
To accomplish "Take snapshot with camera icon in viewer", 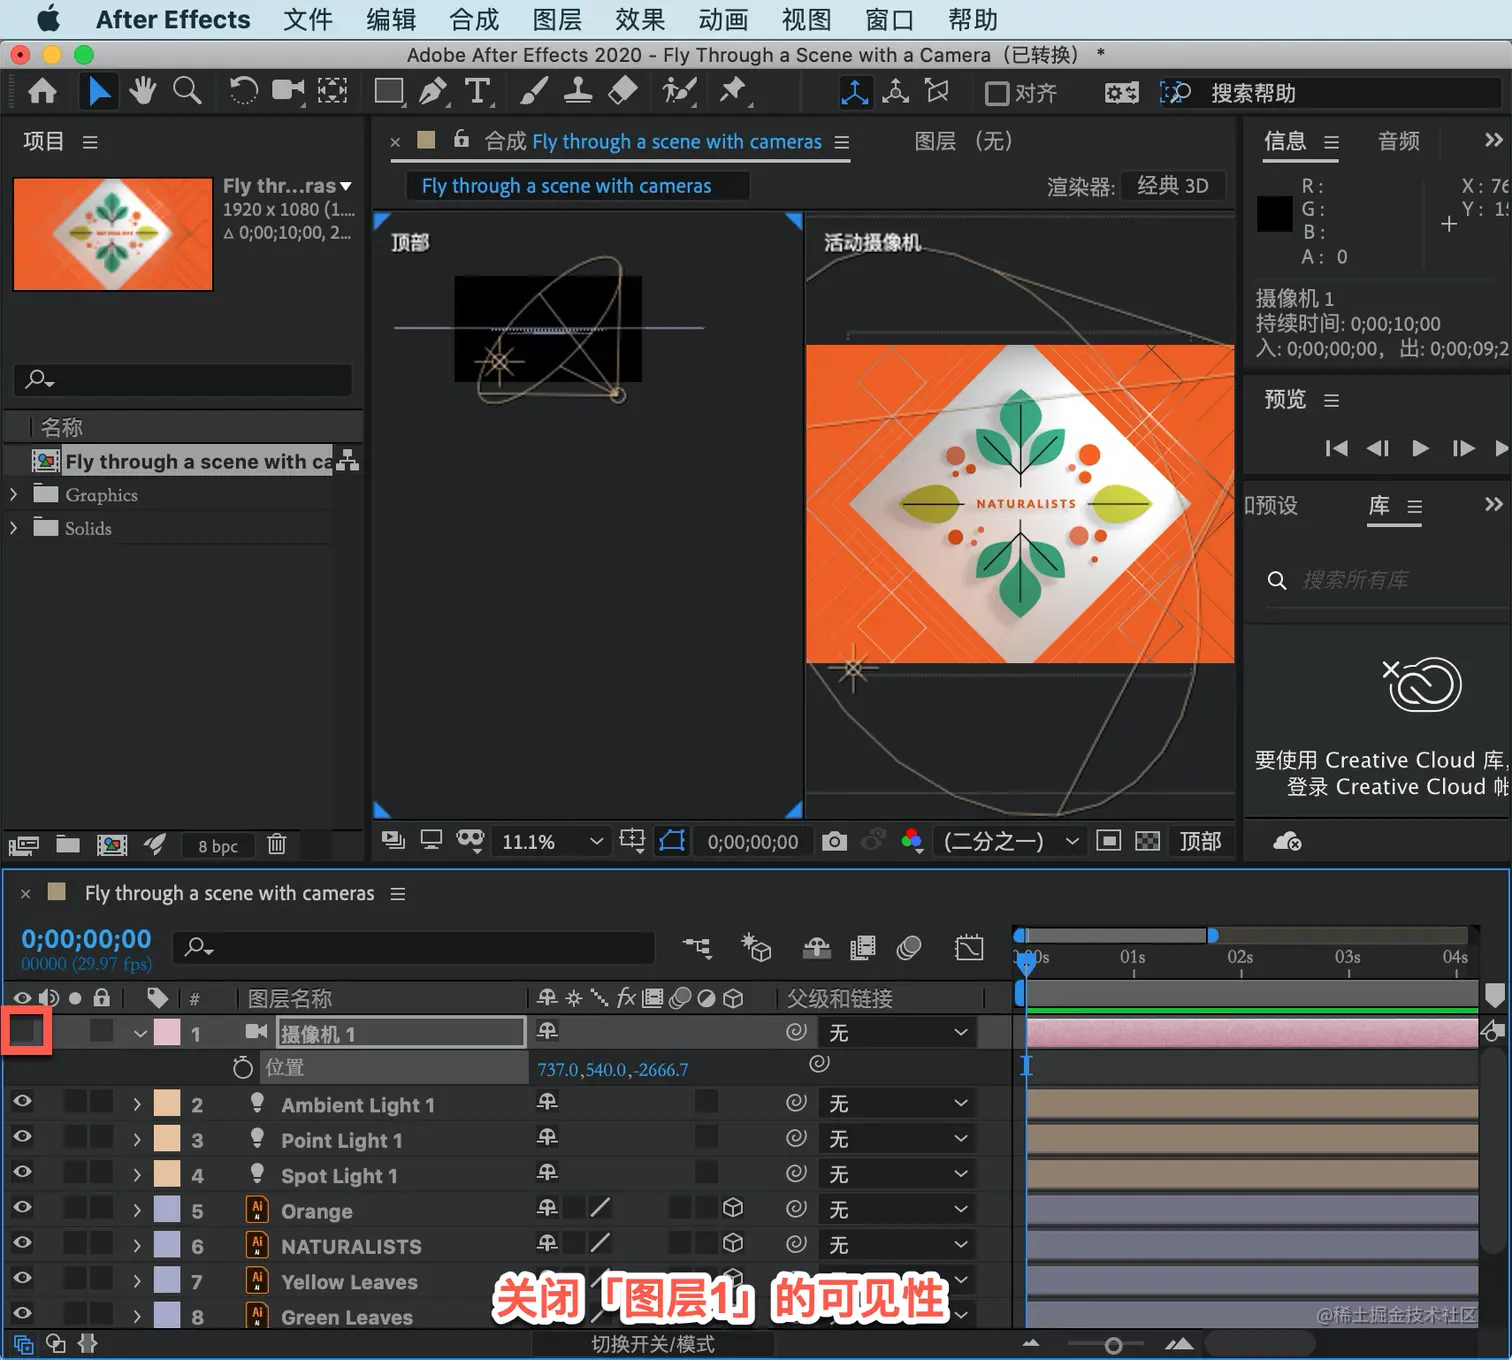I will pyautogui.click(x=834, y=841).
